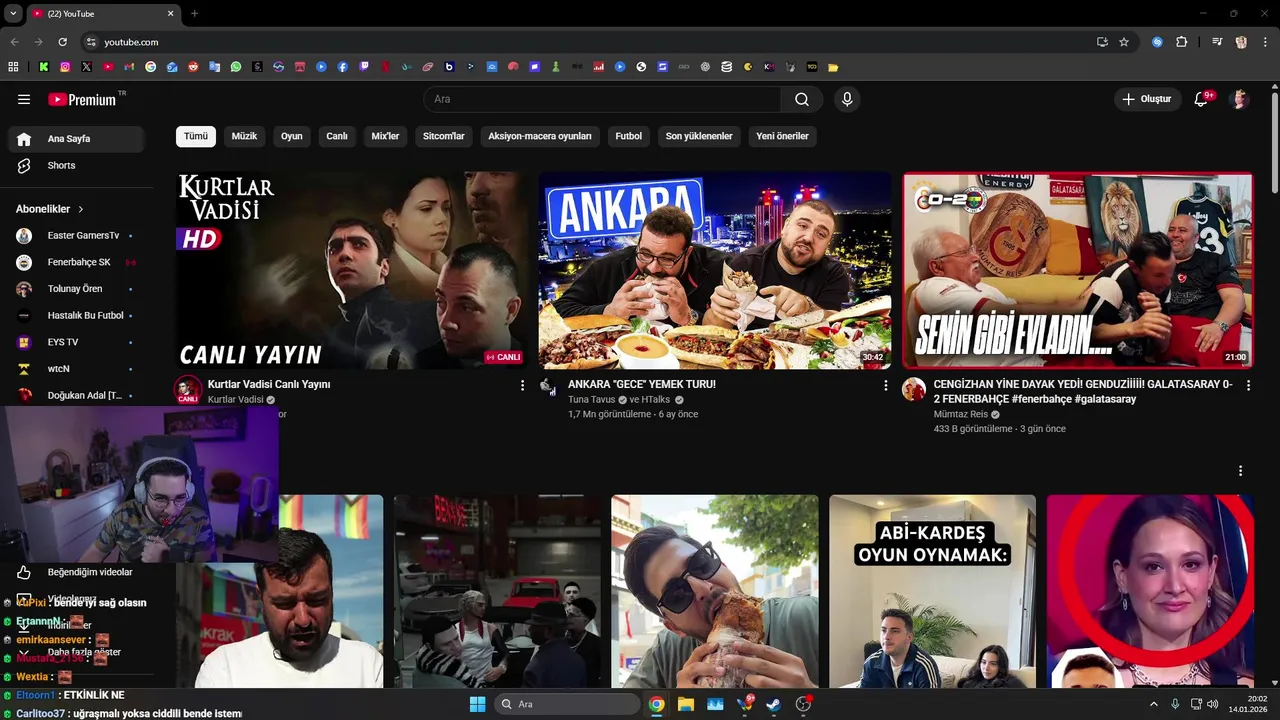Bookmark this page with the star icon
1280x720 pixels.
click(x=1124, y=42)
